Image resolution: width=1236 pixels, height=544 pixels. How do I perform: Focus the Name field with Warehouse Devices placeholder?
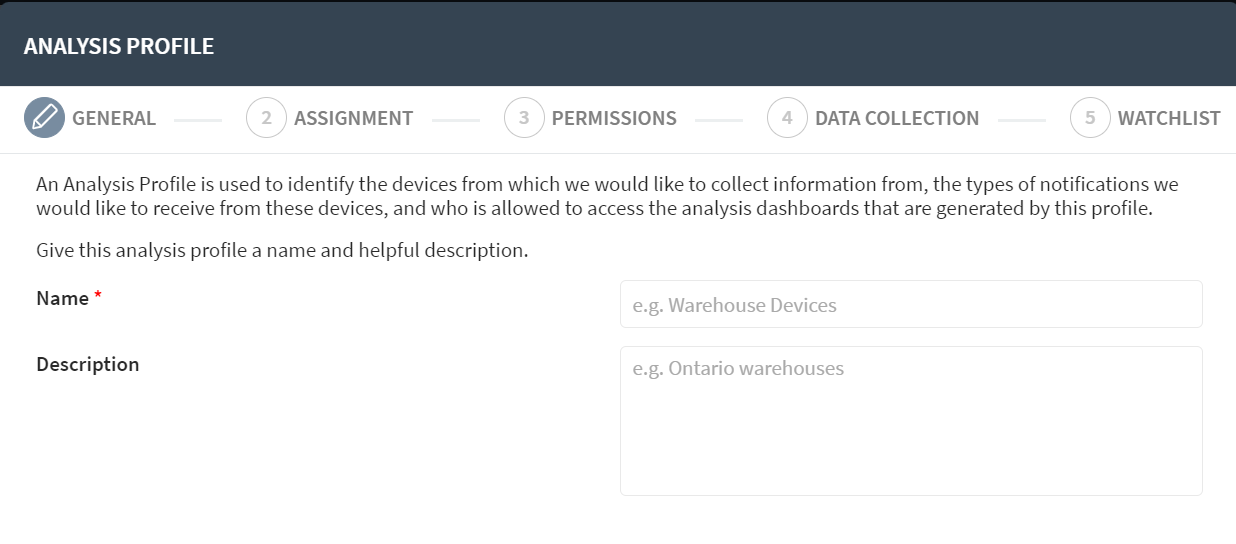pyautogui.click(x=911, y=304)
